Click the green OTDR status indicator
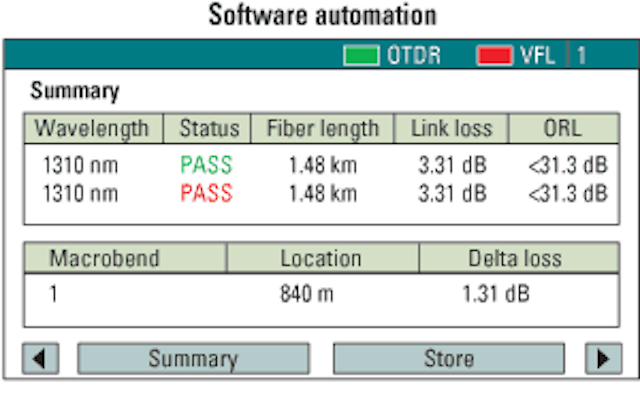 click(x=361, y=55)
